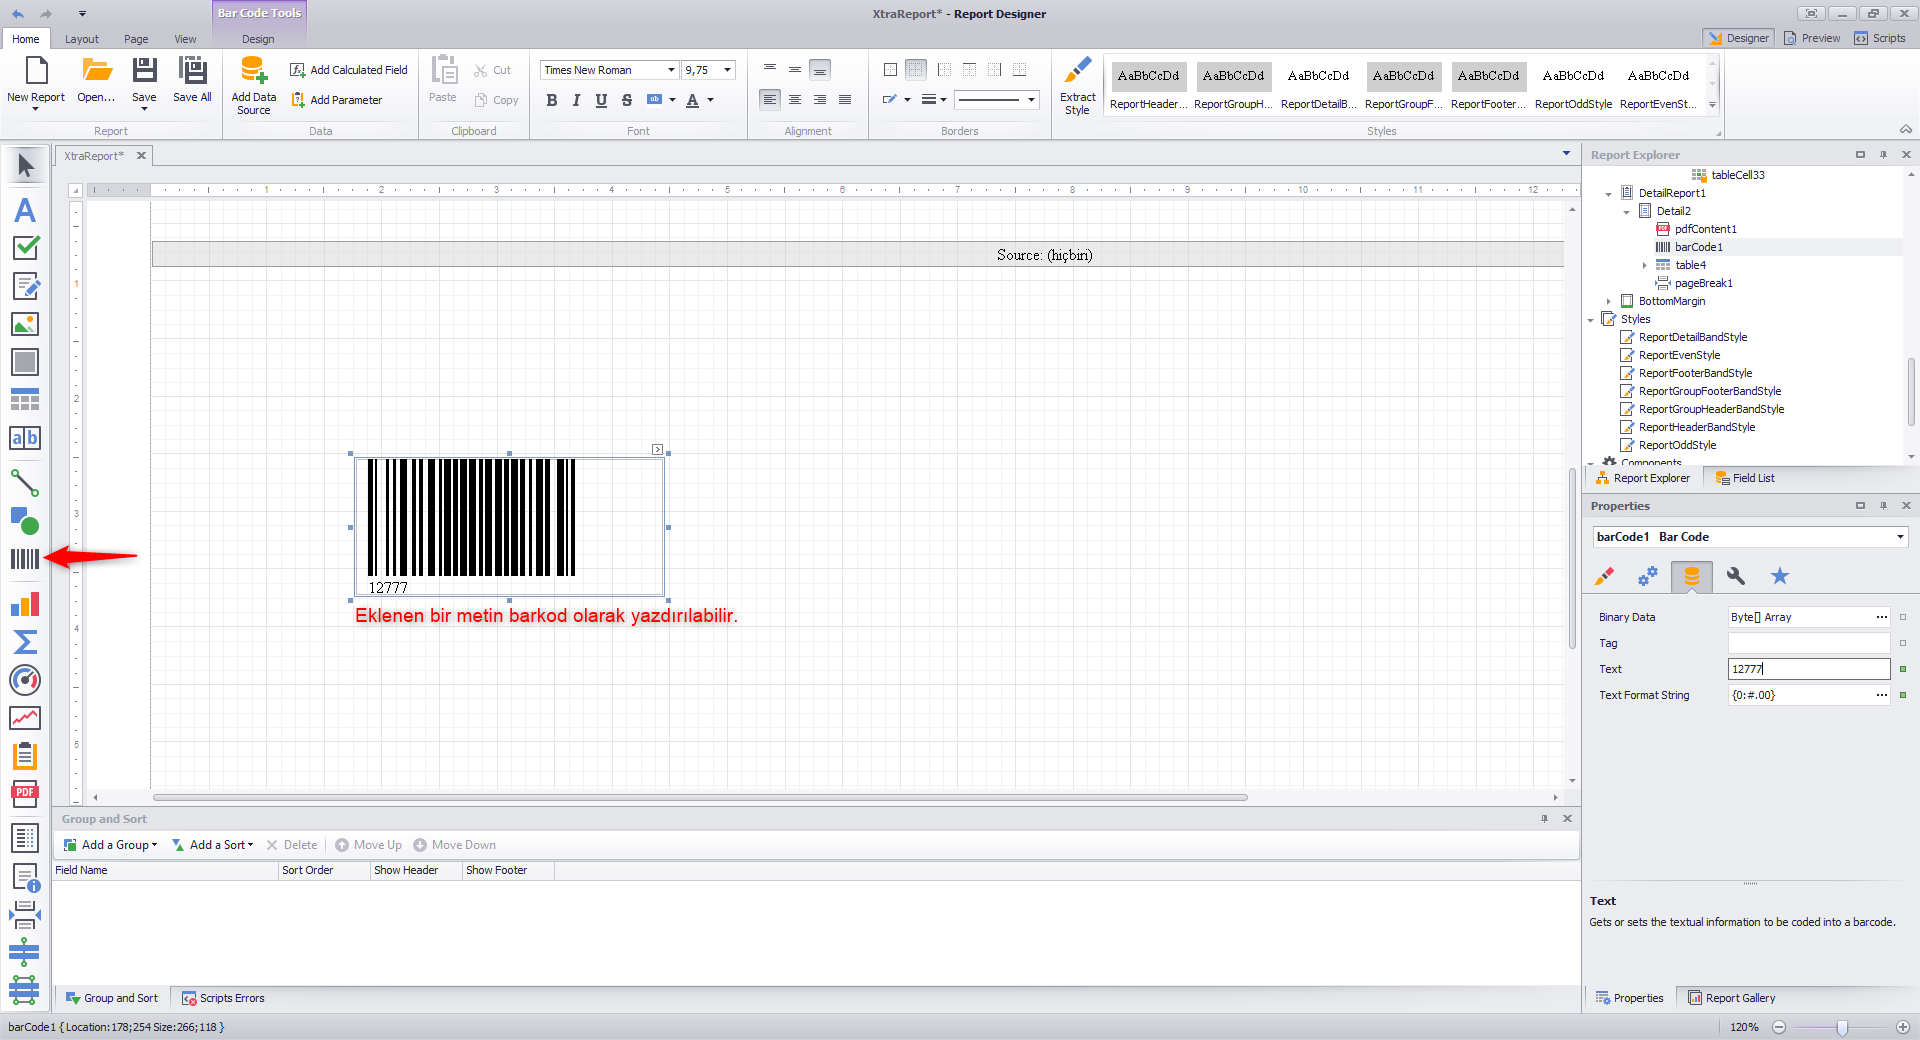Open the Scripts Errors tab
1920x1040 pixels.
[223, 998]
